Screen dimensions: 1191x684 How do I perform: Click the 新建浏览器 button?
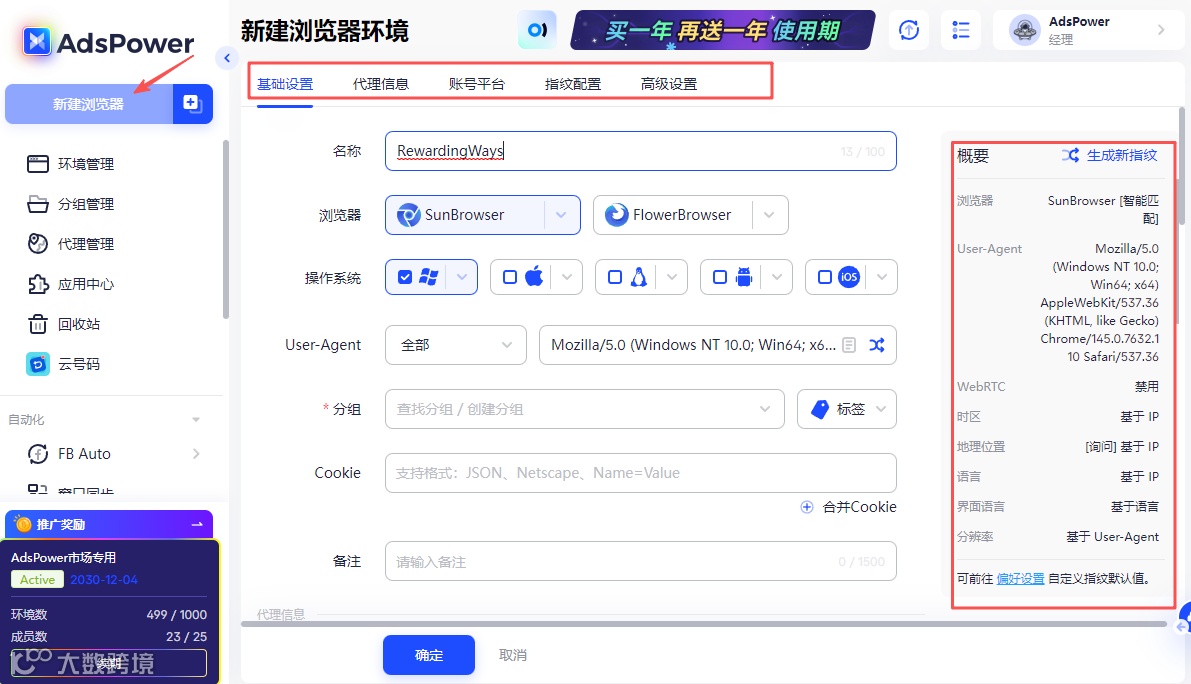point(89,103)
